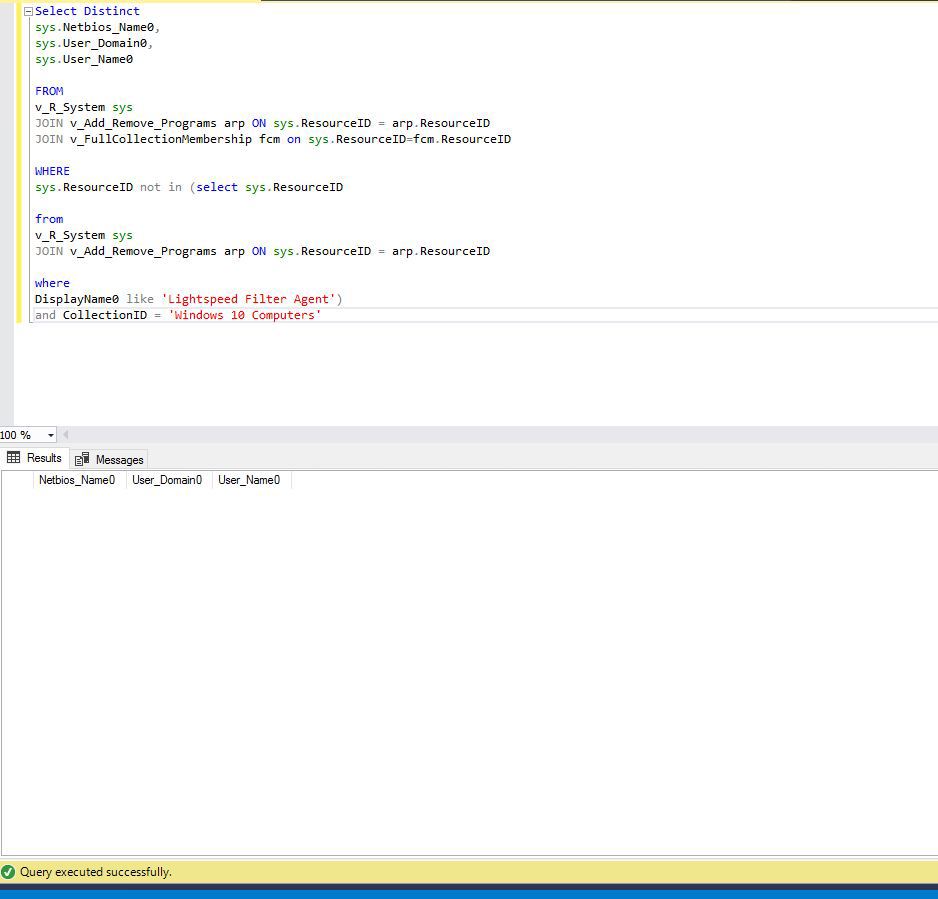Click the User_Domain0 column header
Viewport: 938px width, 899px height.
click(167, 480)
